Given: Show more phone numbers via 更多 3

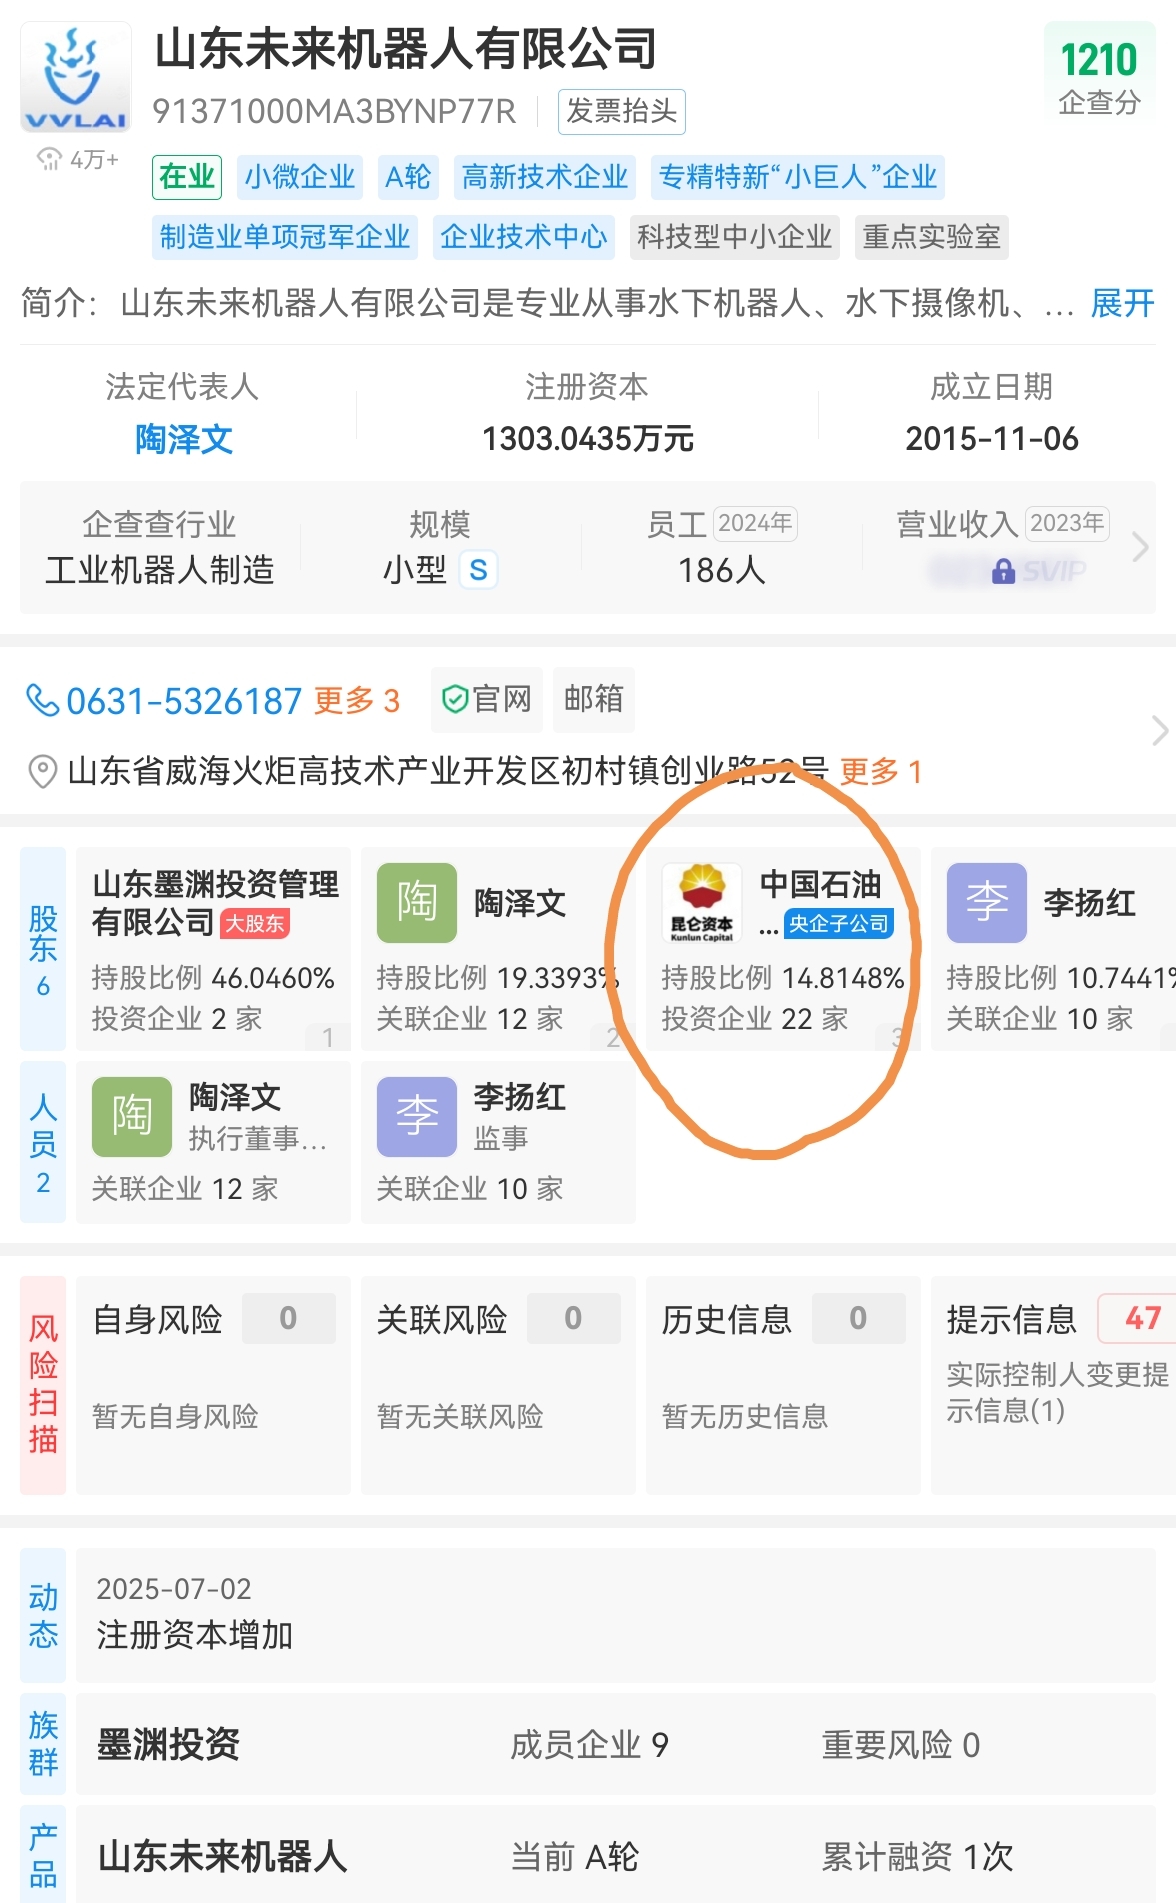Looking at the screenshot, I should pyautogui.click(x=357, y=701).
